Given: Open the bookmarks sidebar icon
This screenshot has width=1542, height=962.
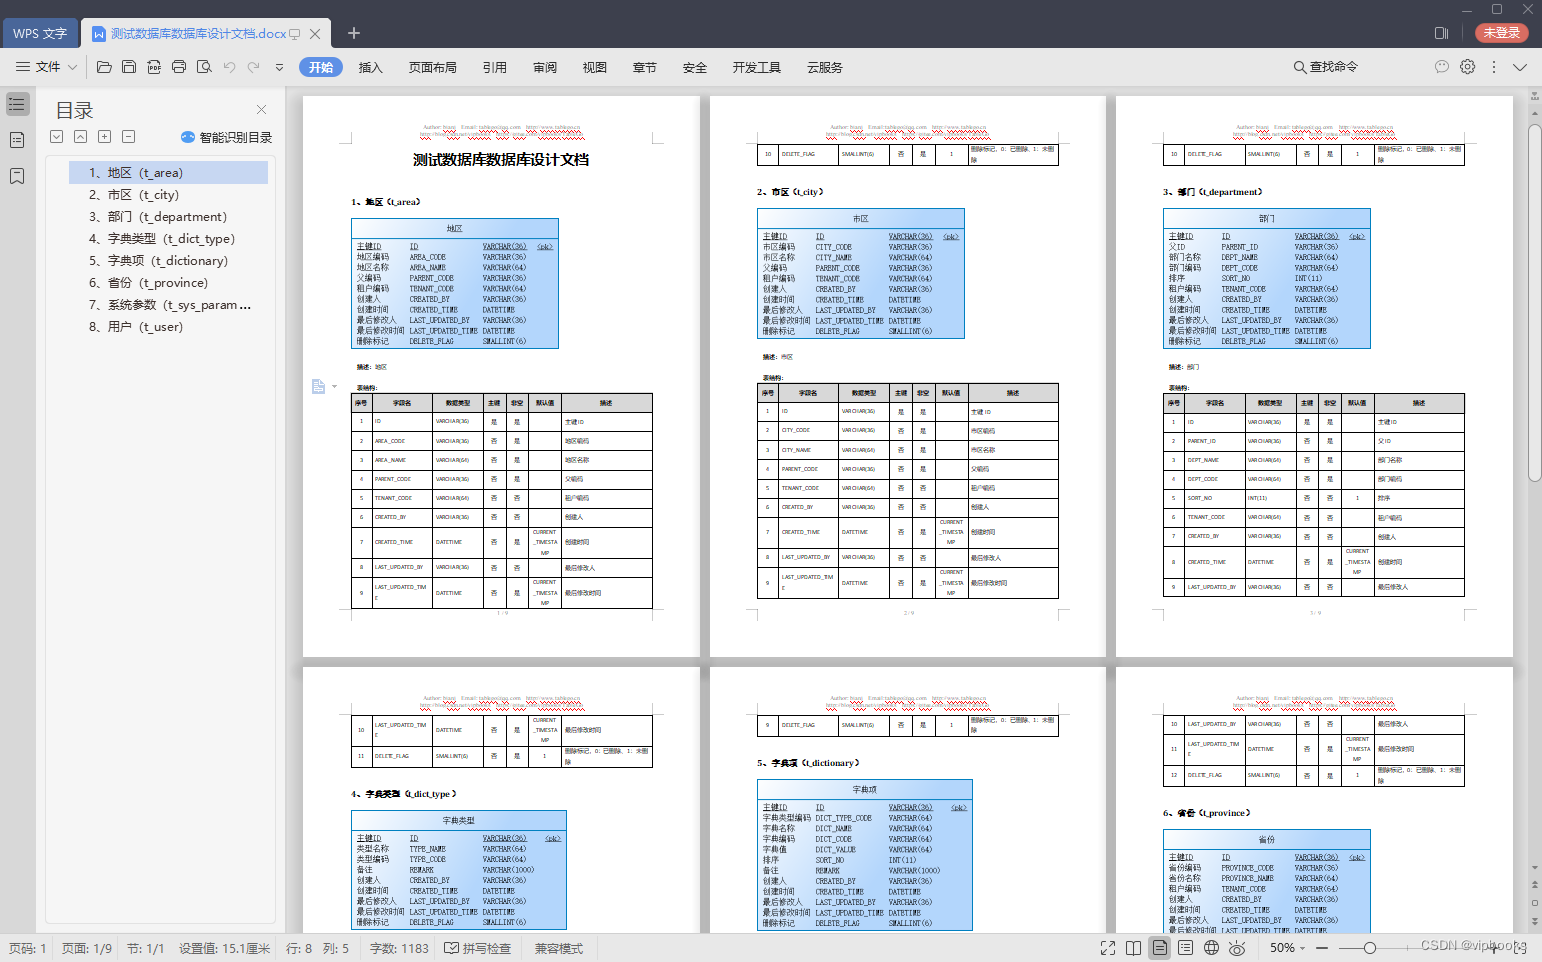Looking at the screenshot, I should point(17,176).
